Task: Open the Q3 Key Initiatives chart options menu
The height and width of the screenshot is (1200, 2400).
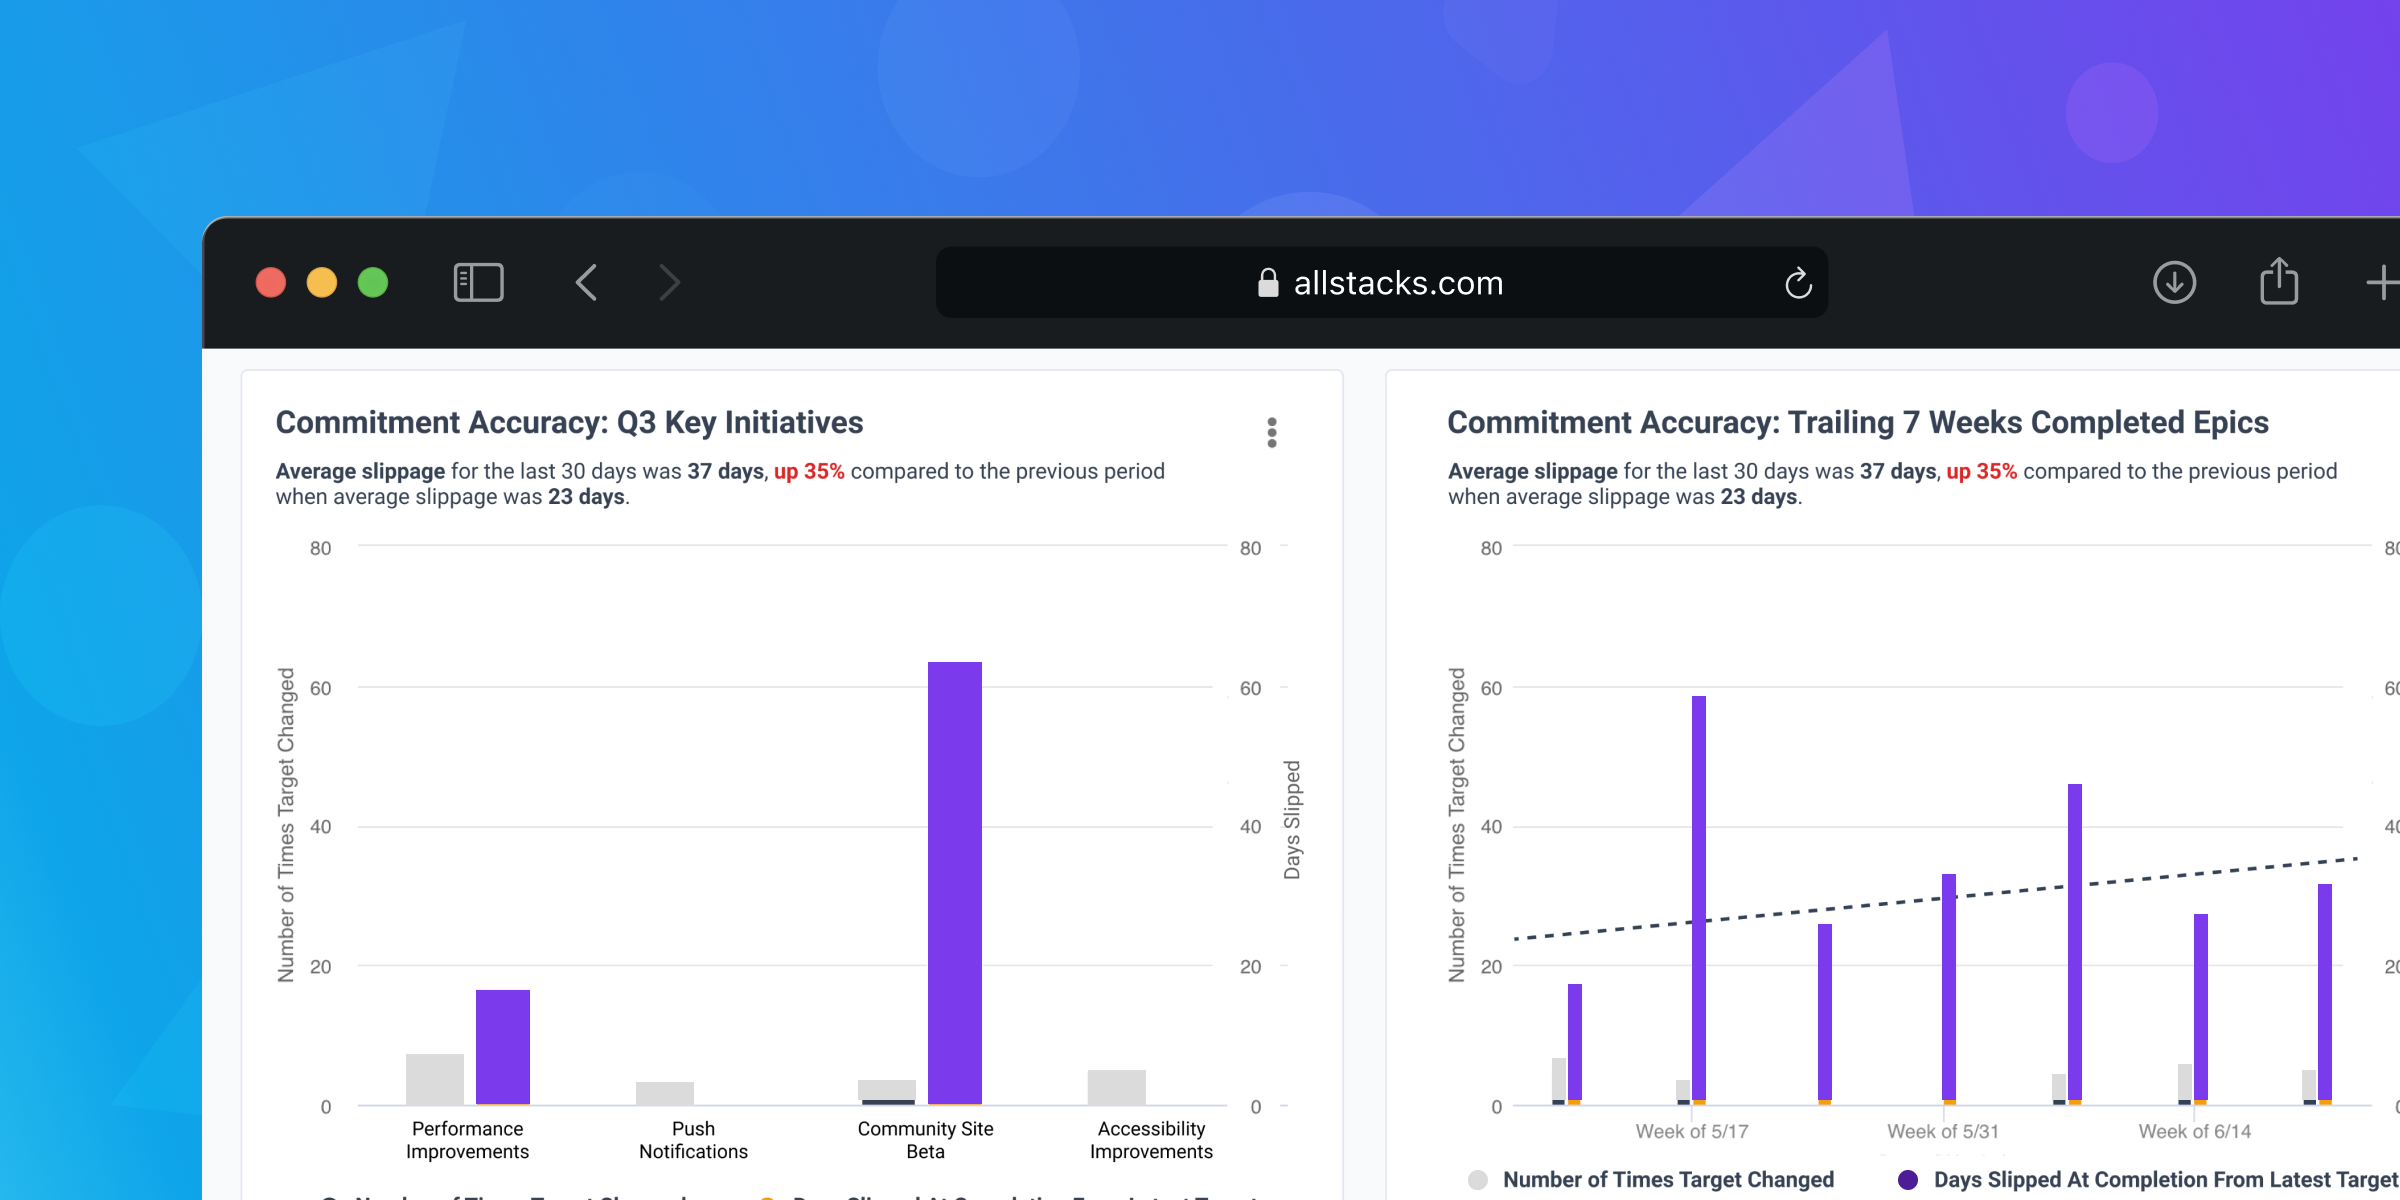Action: point(1272,433)
